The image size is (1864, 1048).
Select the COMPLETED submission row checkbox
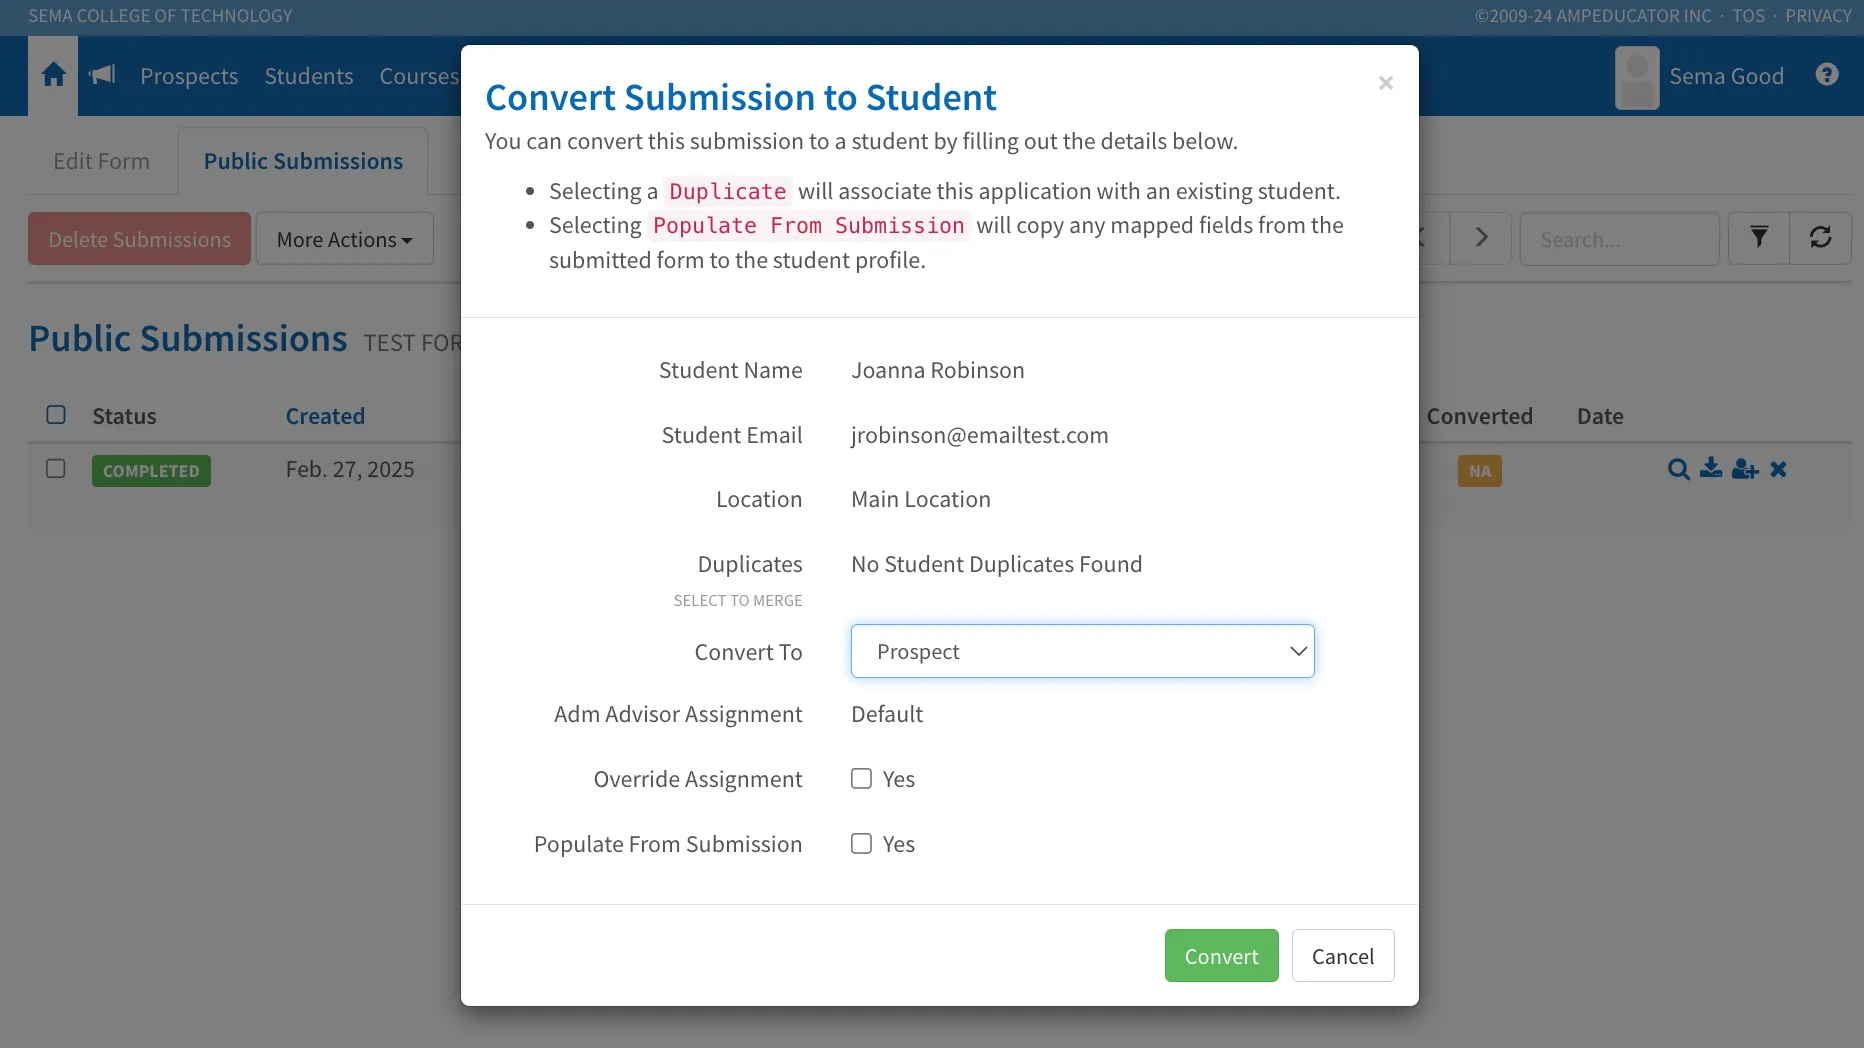pyautogui.click(x=56, y=469)
